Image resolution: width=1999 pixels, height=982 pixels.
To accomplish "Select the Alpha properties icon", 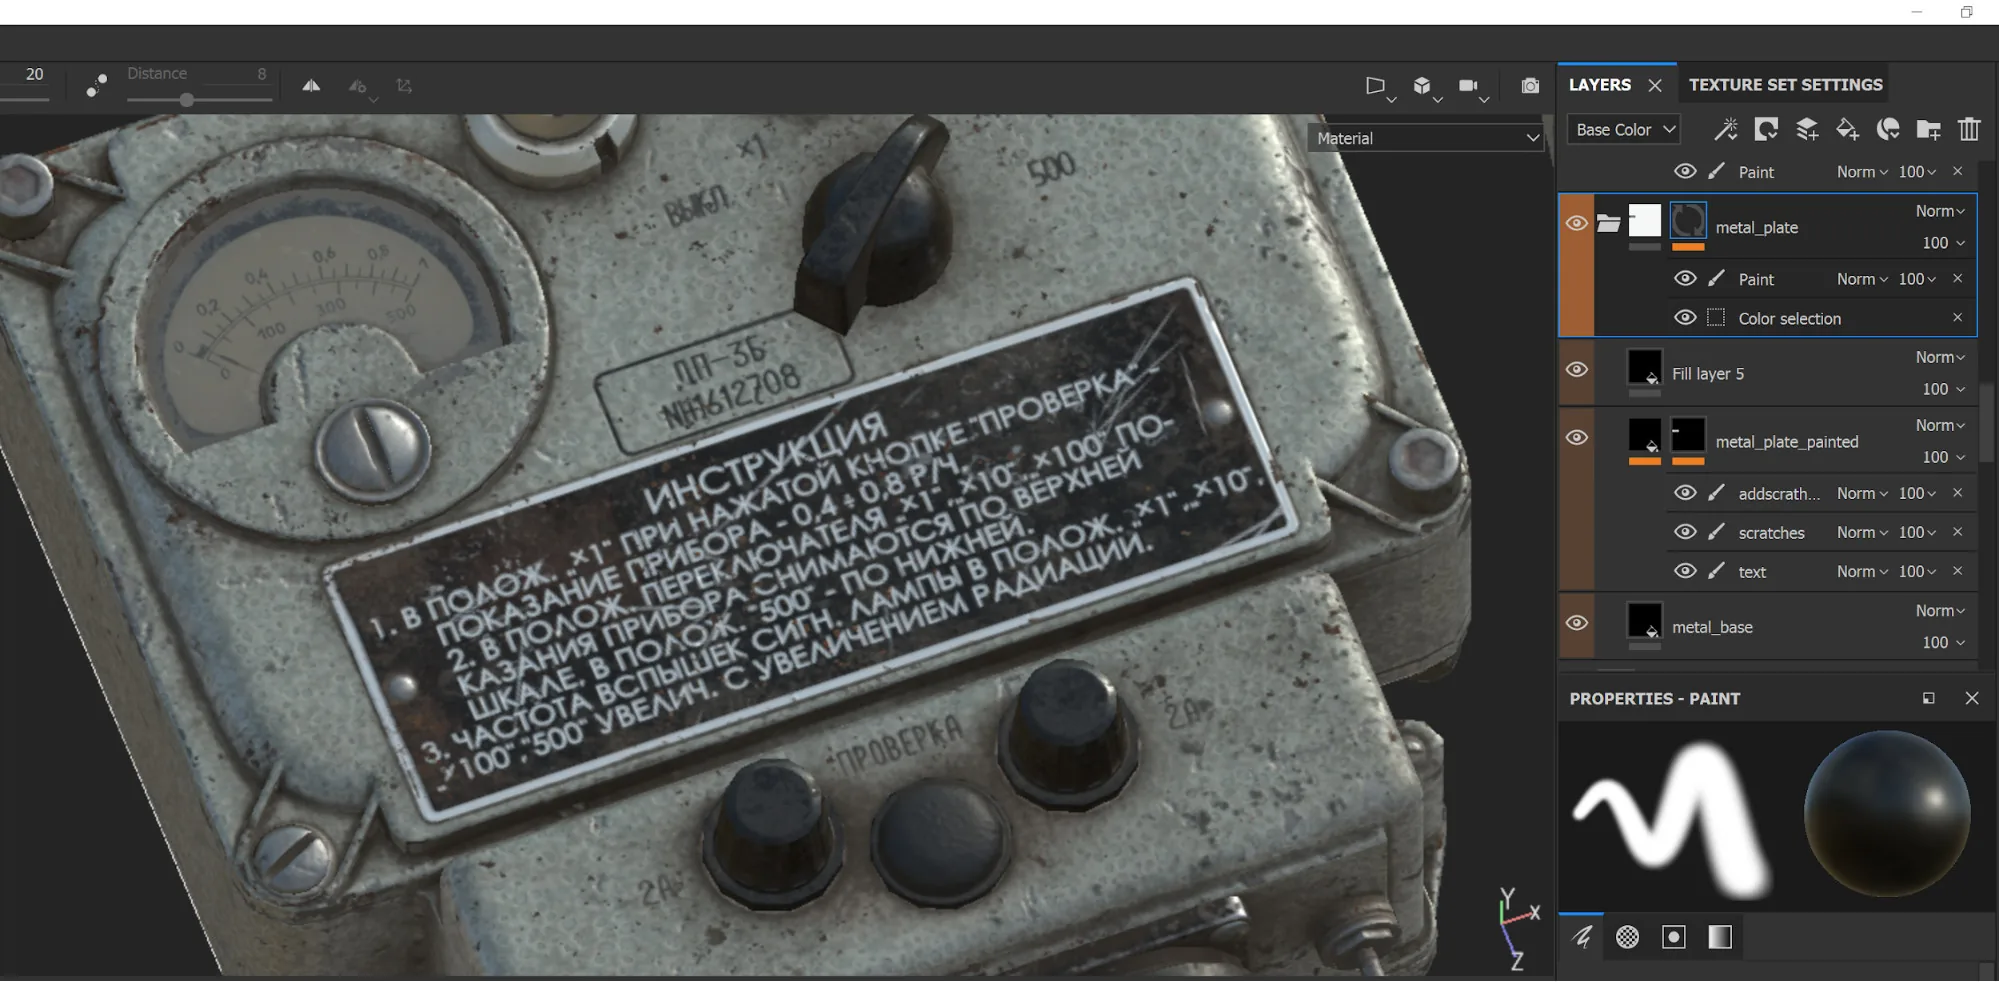I will [1627, 937].
